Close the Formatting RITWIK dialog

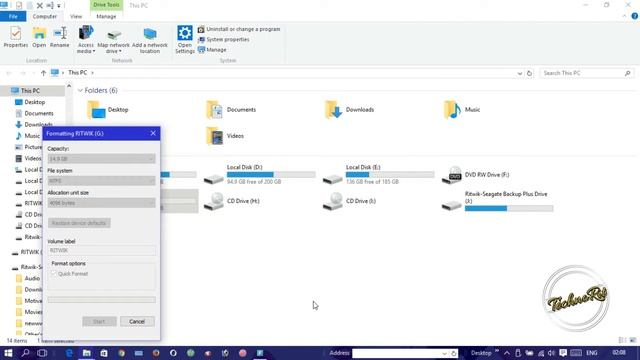coord(153,133)
